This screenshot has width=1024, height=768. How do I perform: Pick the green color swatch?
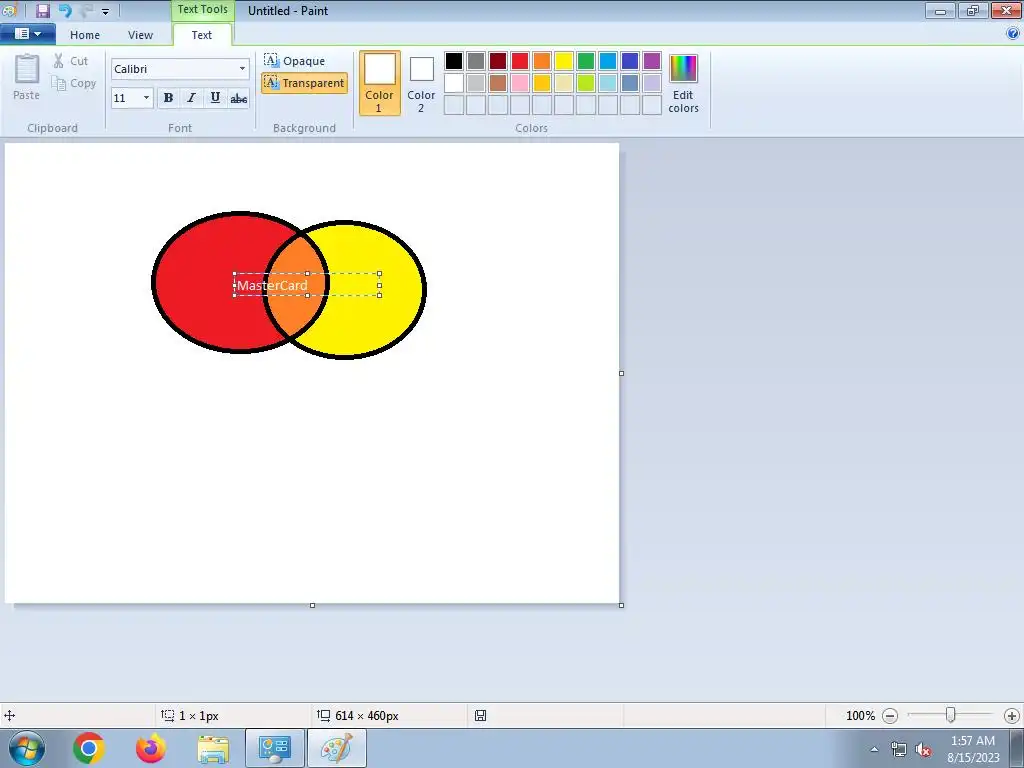[x=586, y=61]
